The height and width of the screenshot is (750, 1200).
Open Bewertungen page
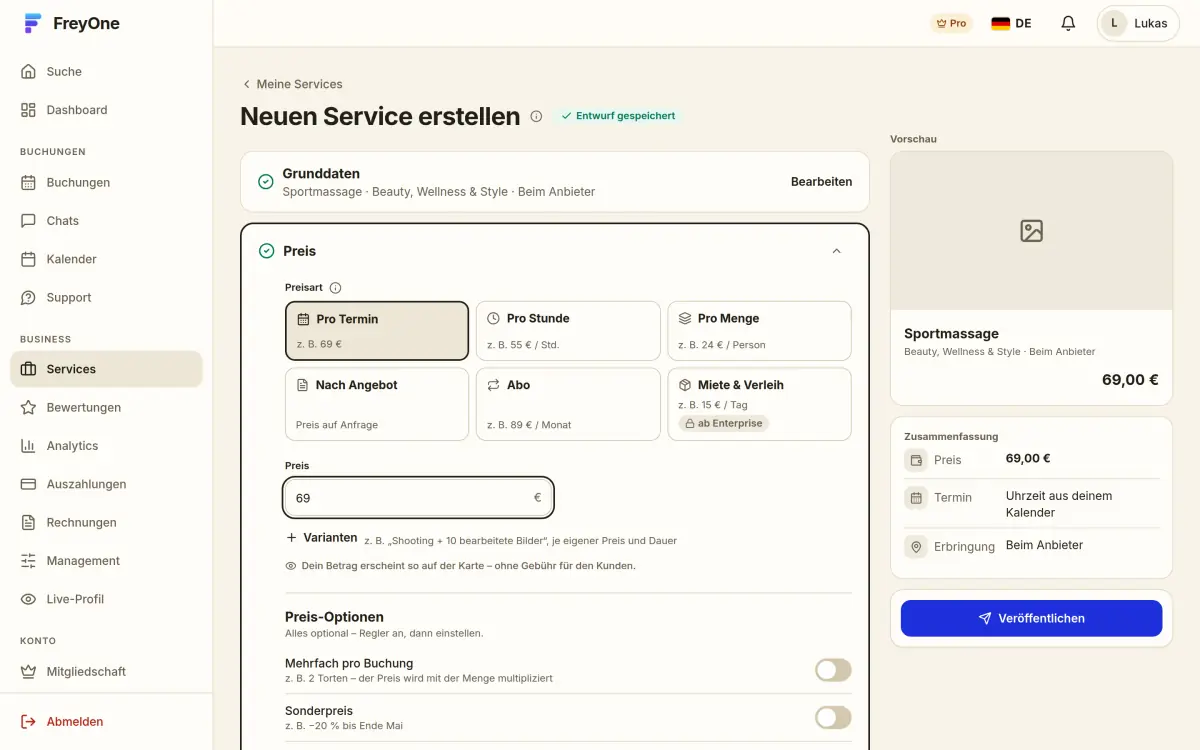(x=106, y=408)
